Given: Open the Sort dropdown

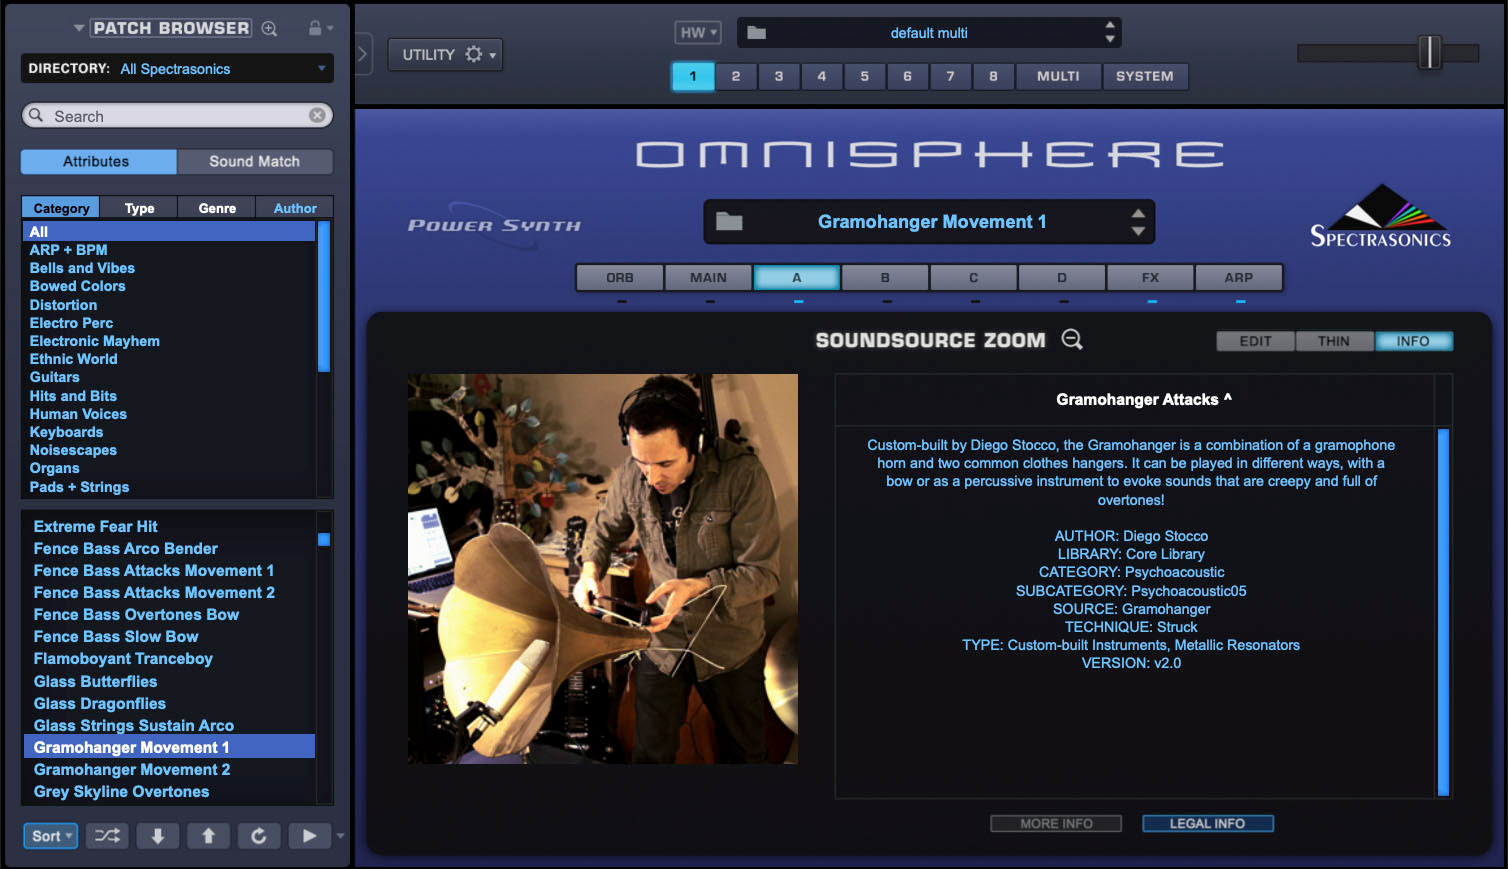Looking at the screenshot, I should (x=51, y=835).
